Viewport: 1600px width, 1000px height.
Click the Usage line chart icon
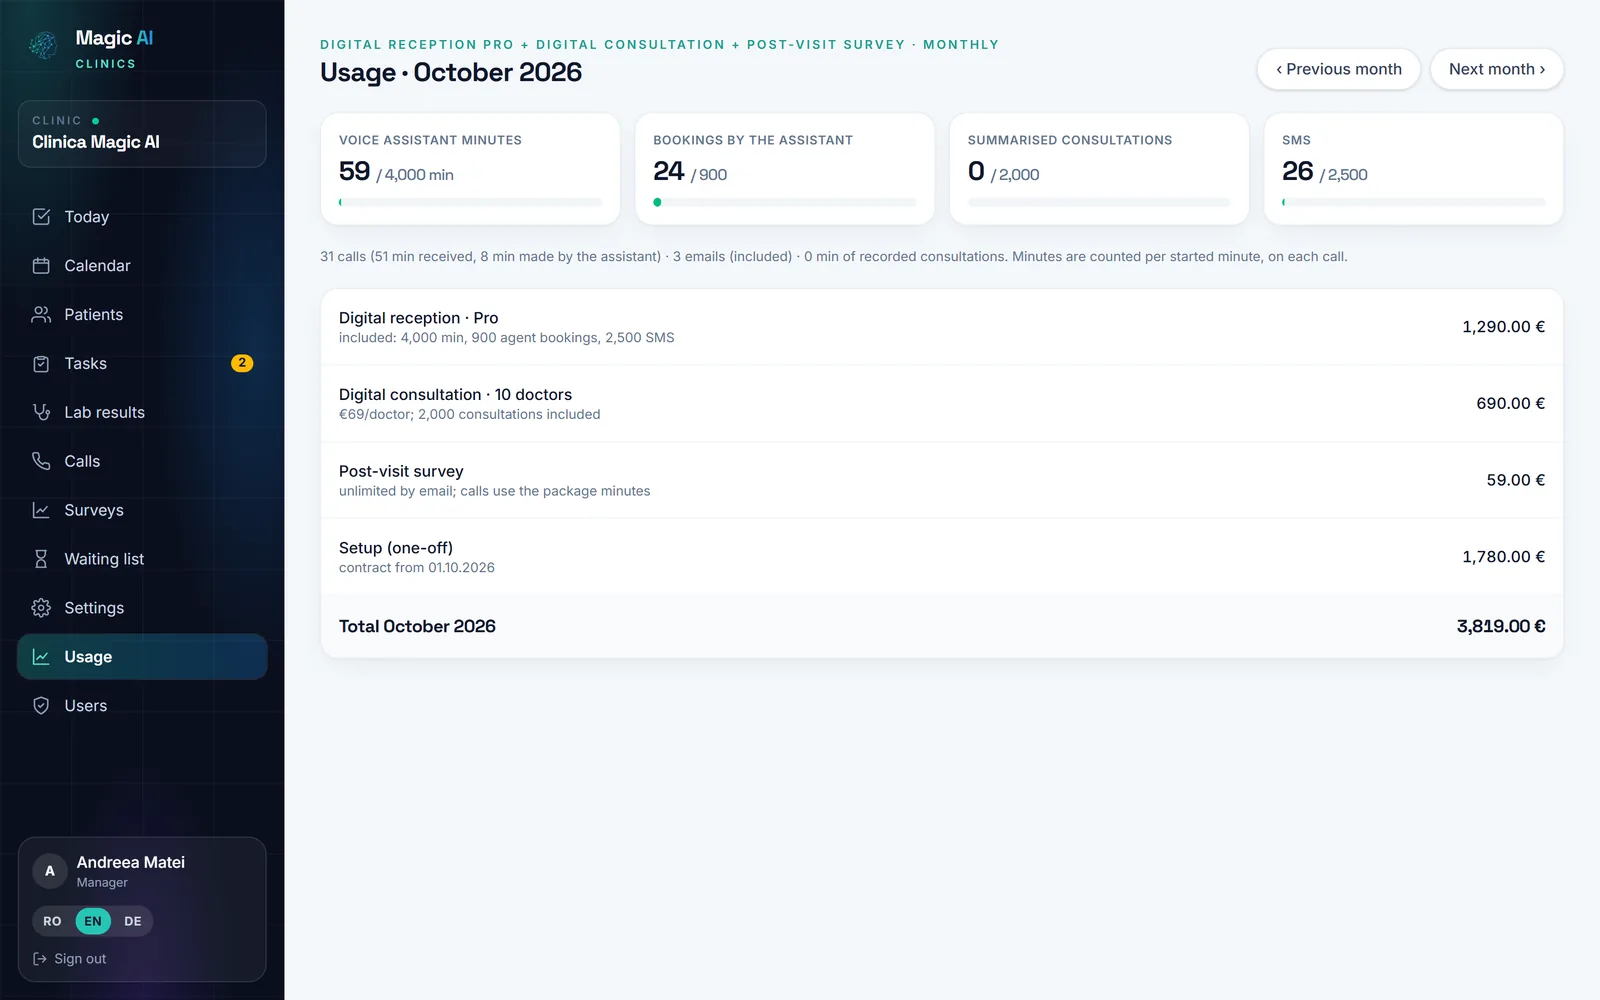(41, 657)
